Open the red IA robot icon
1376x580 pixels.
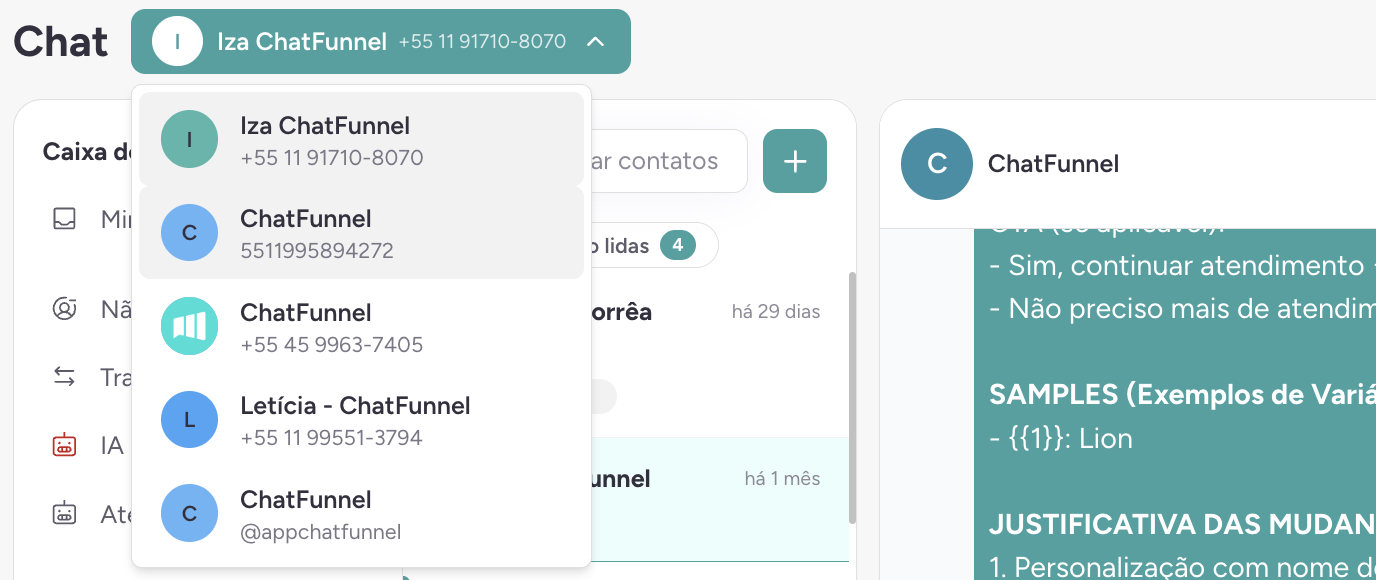[65, 445]
